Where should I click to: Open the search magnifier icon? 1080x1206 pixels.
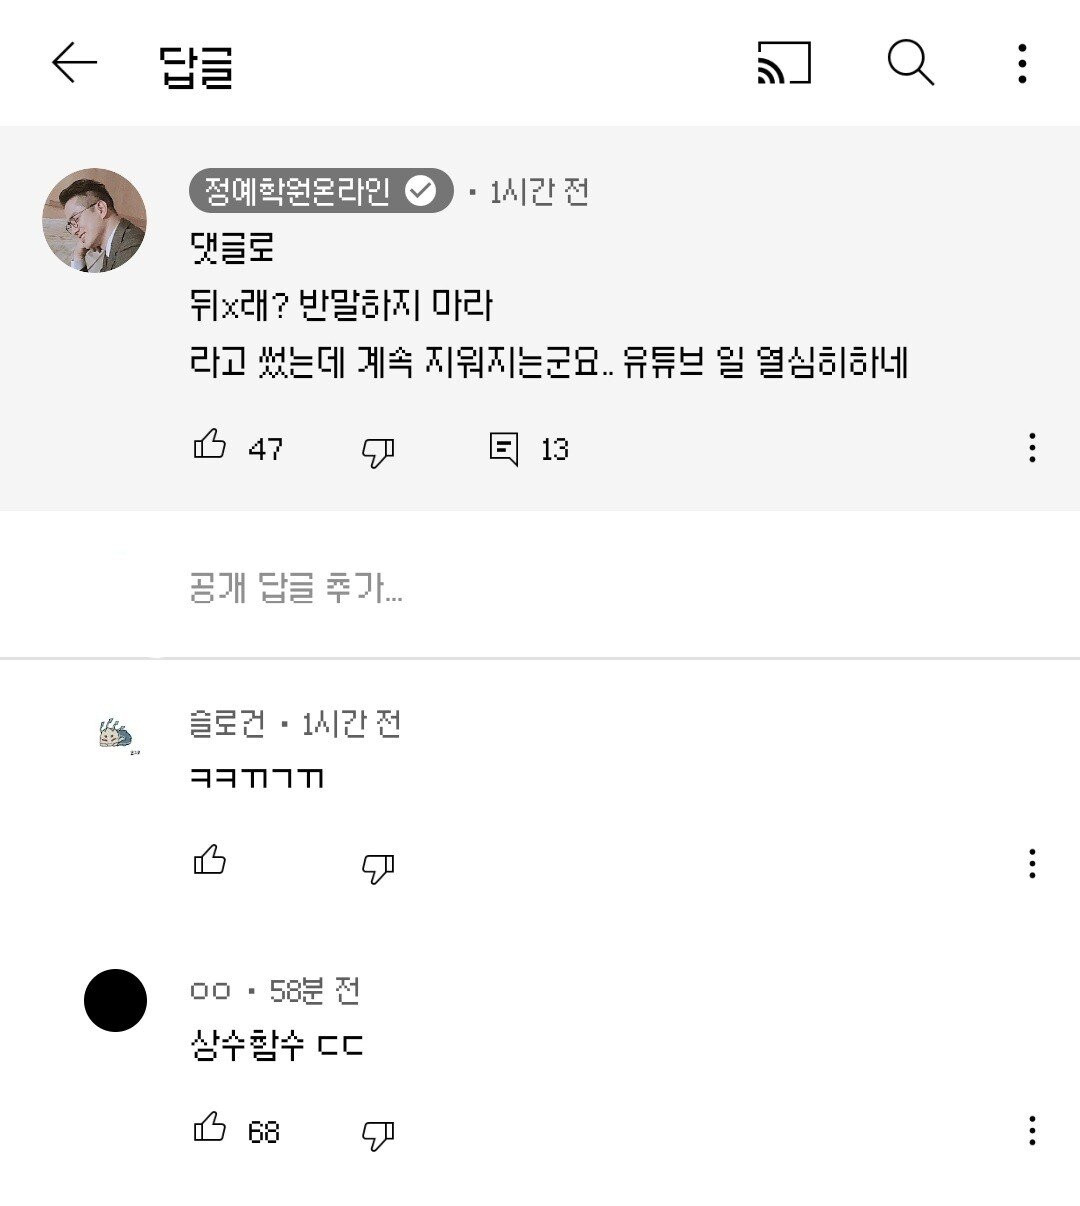pos(911,64)
